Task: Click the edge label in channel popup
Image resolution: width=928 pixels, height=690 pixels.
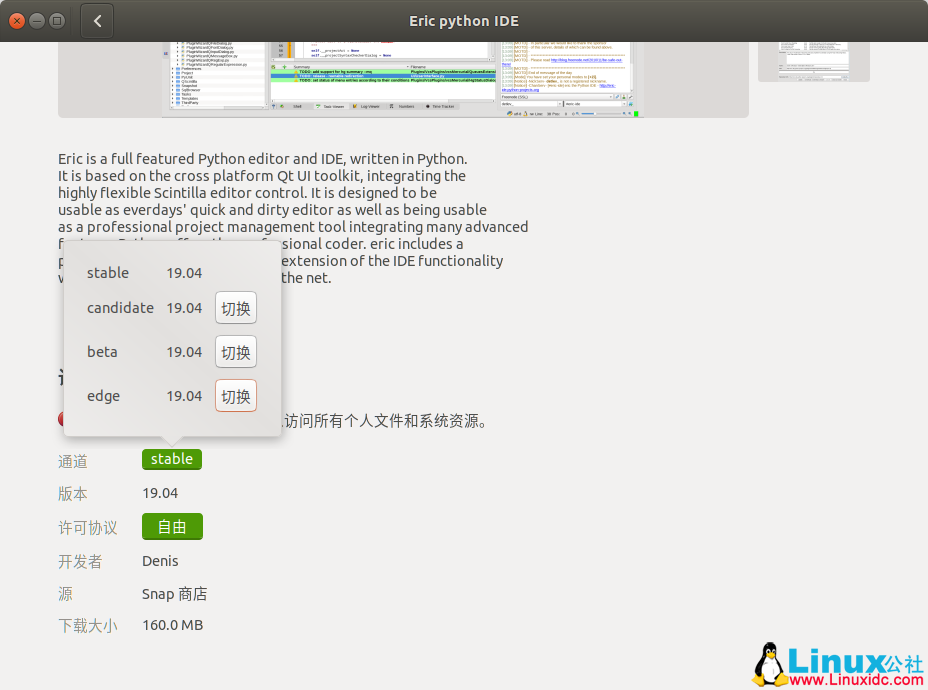Action: pyautogui.click(x=104, y=396)
